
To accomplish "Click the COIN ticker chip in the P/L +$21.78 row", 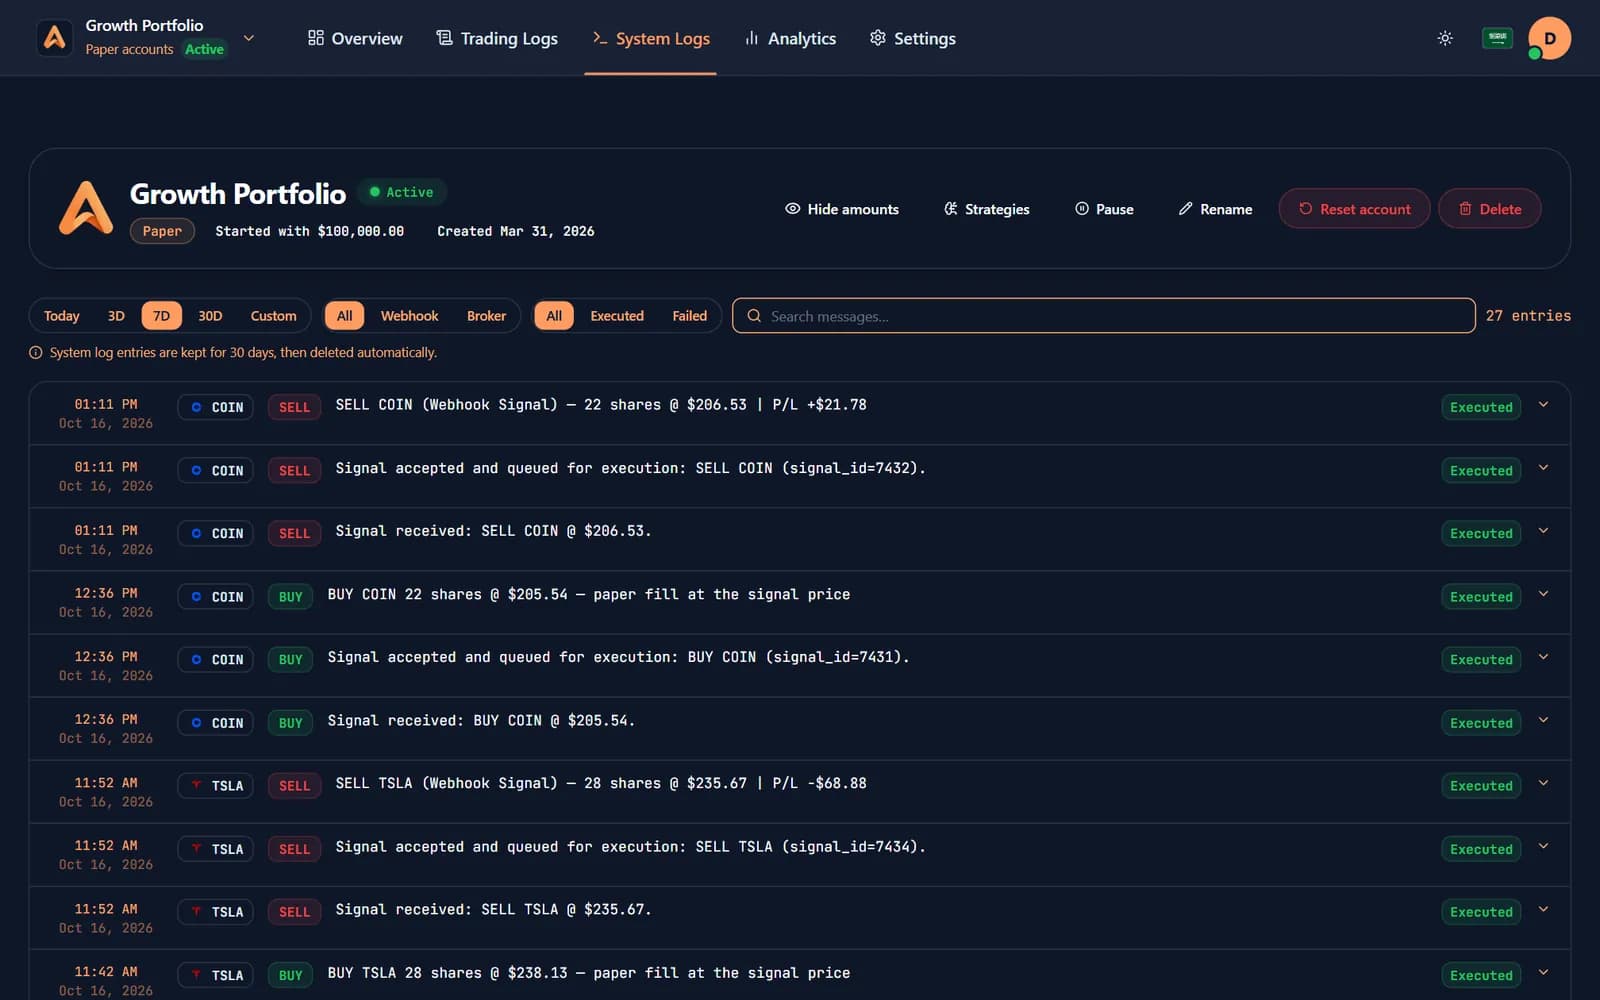I will (216, 407).
